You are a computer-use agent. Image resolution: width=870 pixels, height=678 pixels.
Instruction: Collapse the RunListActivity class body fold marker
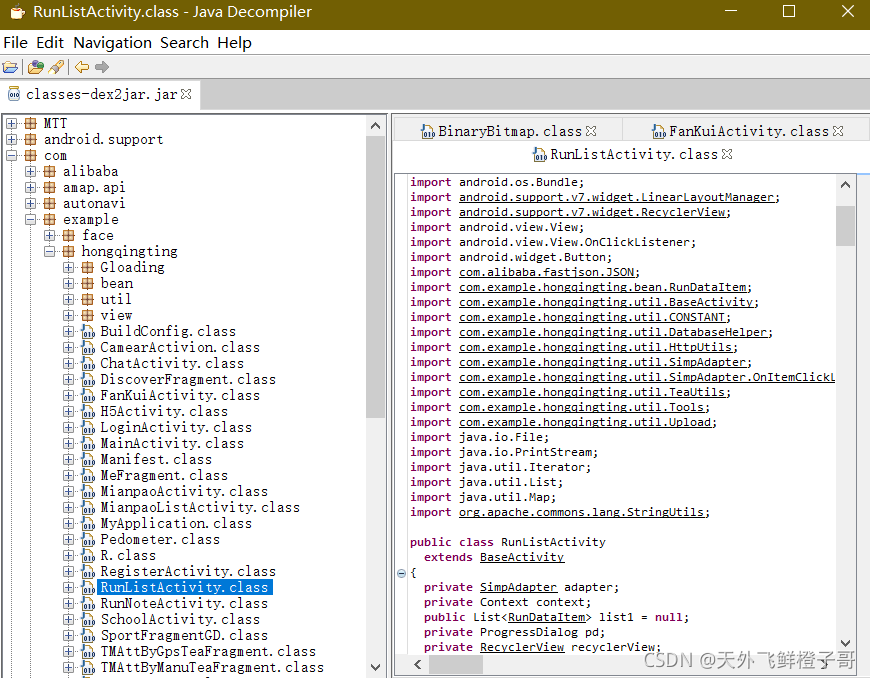402,573
